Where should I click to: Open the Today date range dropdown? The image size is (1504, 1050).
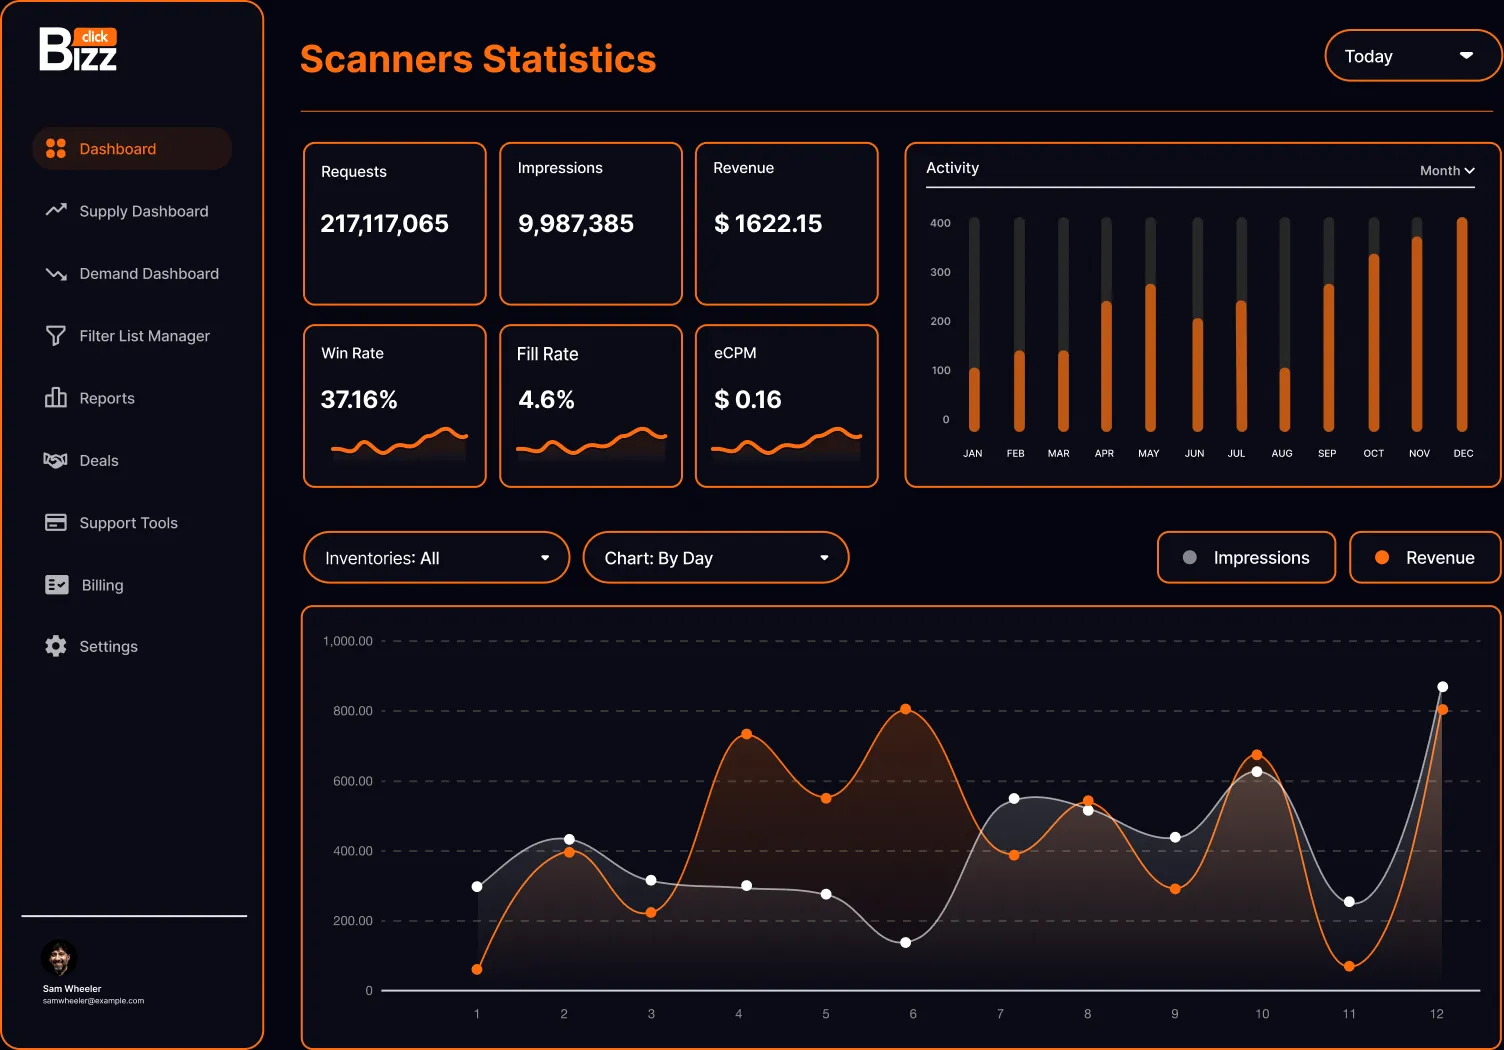[1413, 56]
